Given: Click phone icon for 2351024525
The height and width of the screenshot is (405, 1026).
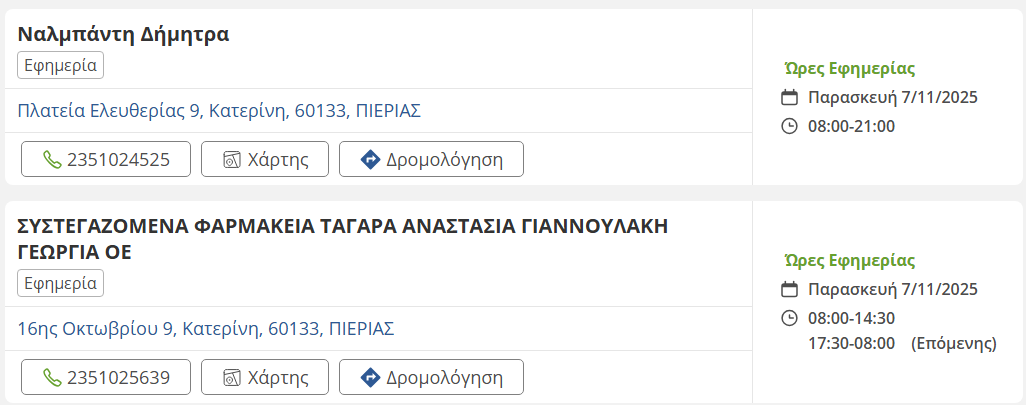Looking at the screenshot, I should (x=52, y=159).
